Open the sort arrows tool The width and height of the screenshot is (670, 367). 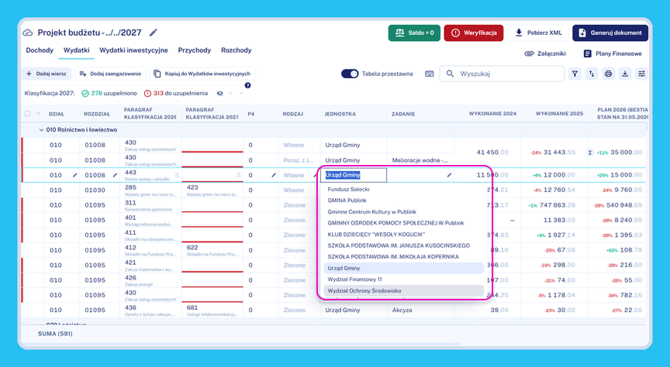591,74
